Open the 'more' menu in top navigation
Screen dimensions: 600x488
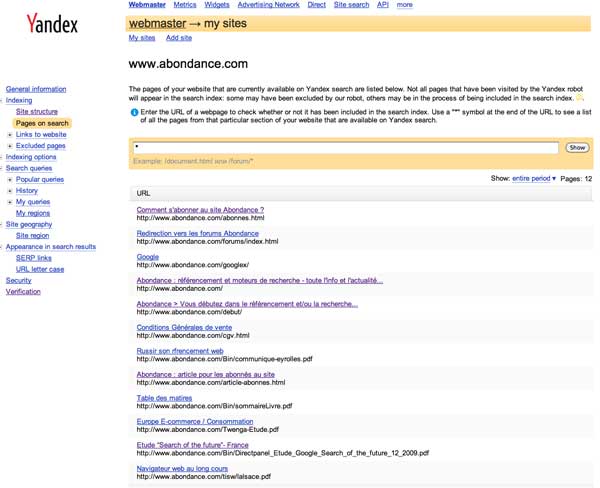[x=404, y=5]
